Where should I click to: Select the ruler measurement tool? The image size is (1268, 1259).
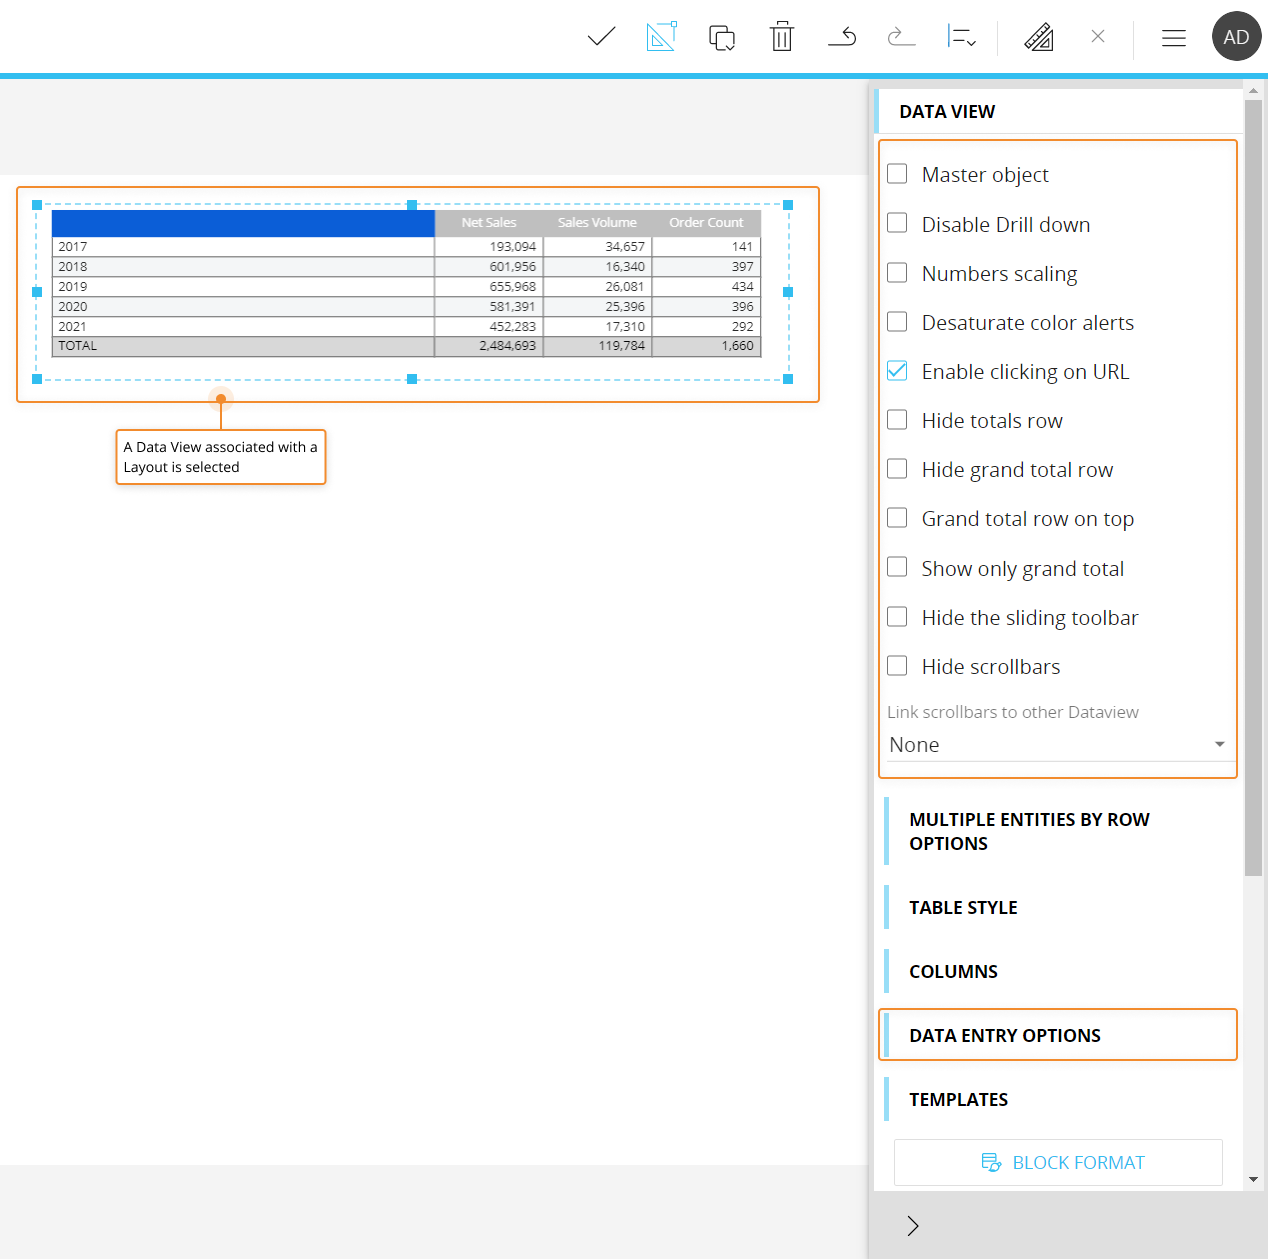(x=1038, y=36)
